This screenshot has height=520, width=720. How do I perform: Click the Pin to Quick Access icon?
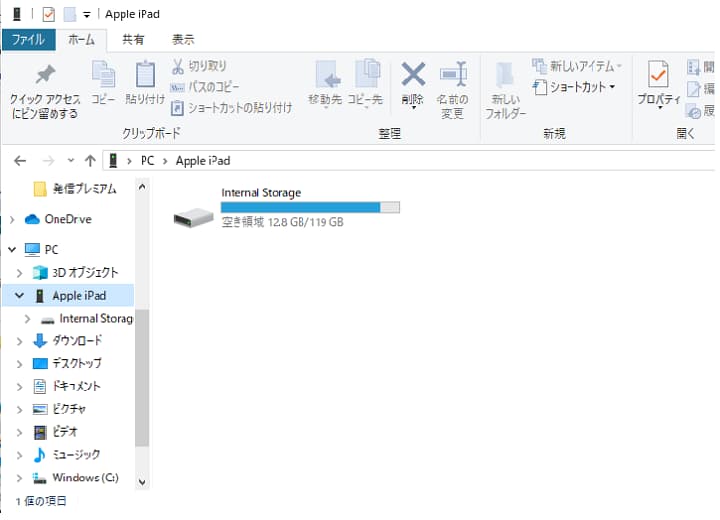(45, 74)
